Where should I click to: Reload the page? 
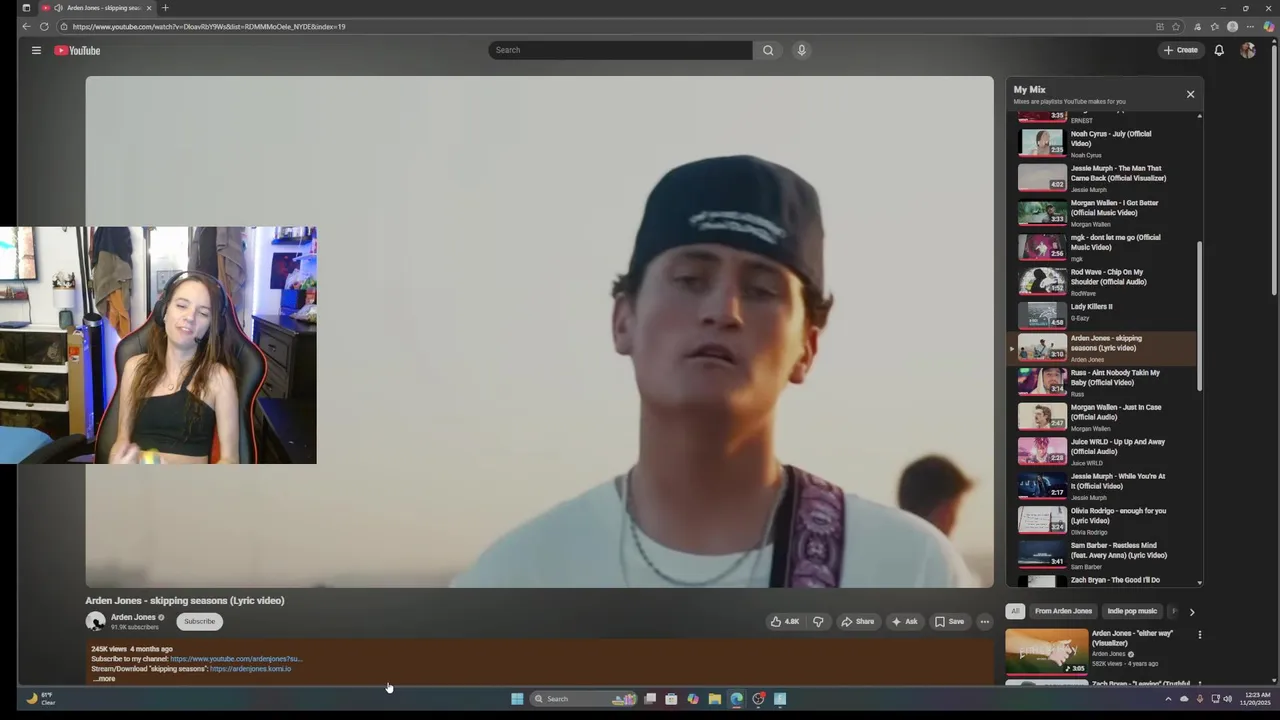(44, 26)
